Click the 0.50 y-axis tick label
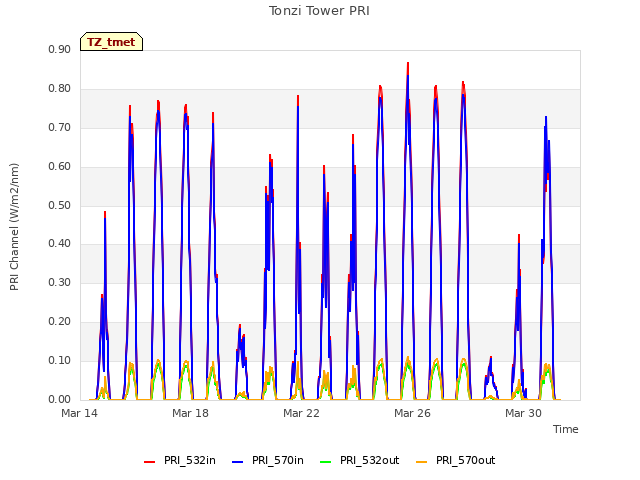This screenshot has height=480, width=640. point(60,205)
